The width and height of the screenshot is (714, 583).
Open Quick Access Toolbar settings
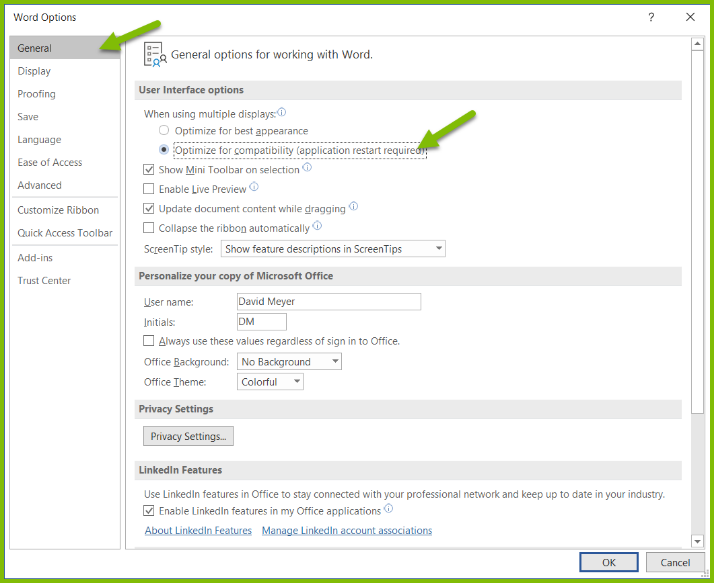pyautogui.click(x=65, y=233)
